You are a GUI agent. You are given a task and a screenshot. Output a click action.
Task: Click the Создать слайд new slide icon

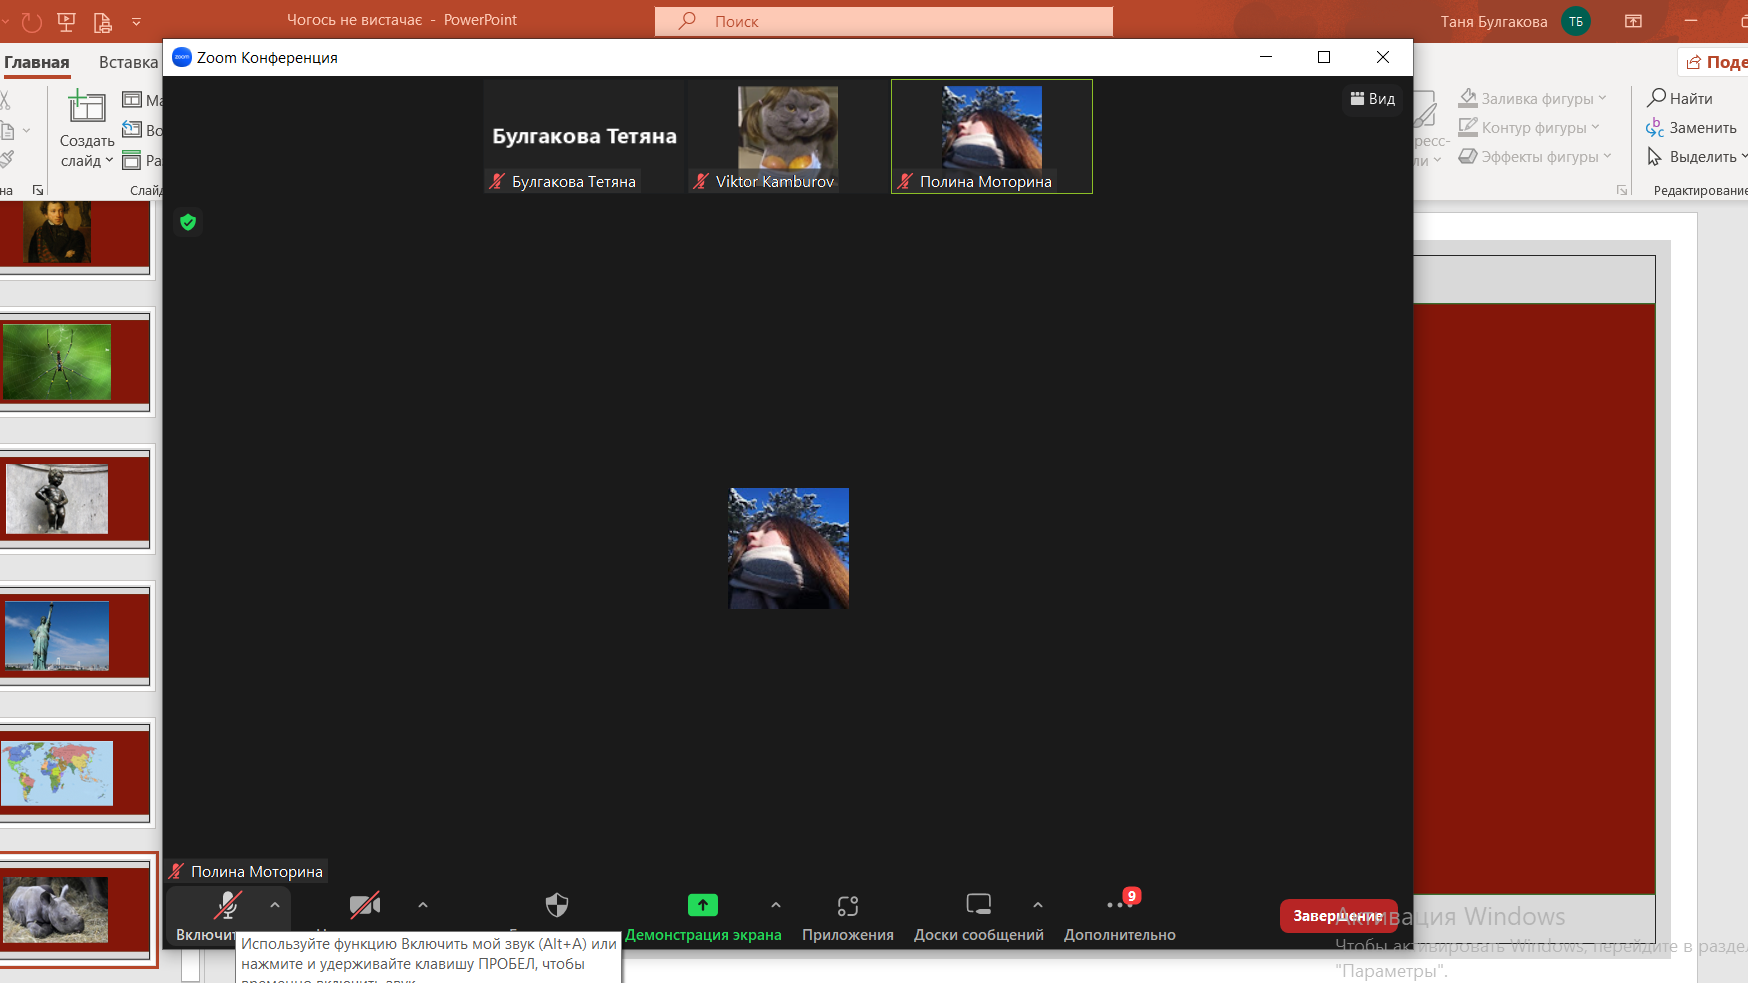coord(87,107)
